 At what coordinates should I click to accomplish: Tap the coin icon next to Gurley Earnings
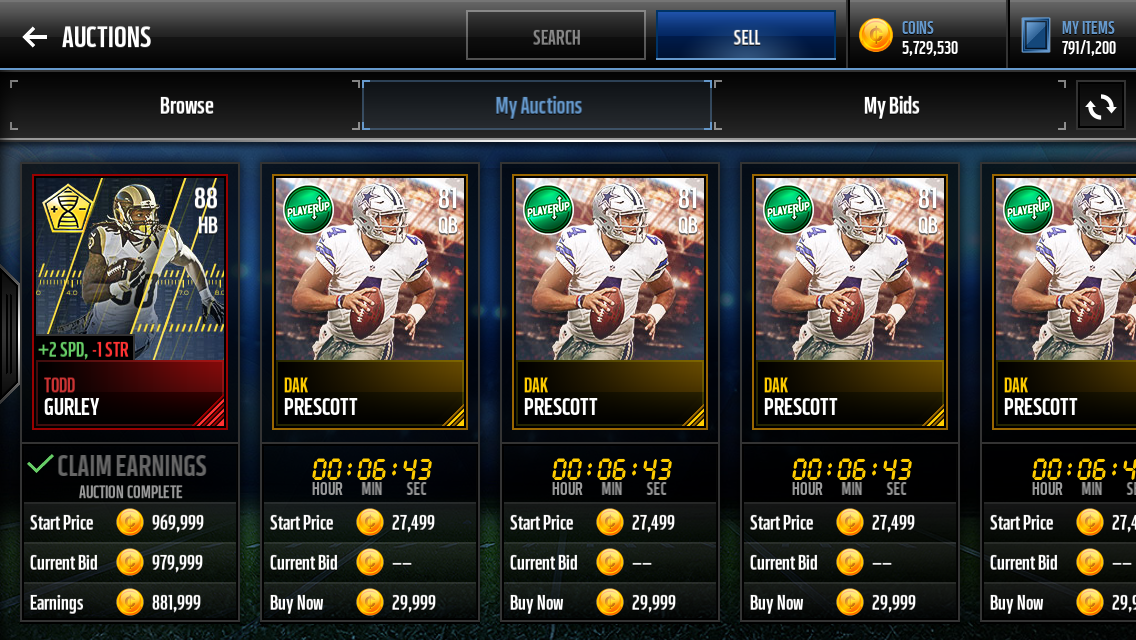point(130,602)
